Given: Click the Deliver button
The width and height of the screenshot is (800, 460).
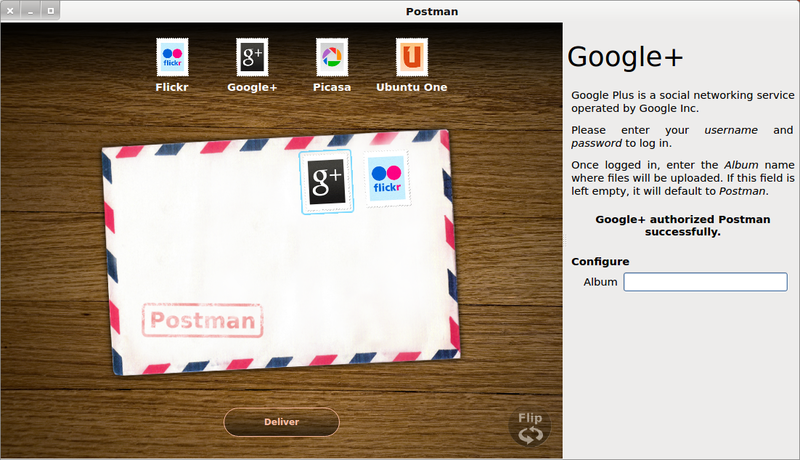Looking at the screenshot, I should (x=281, y=422).
